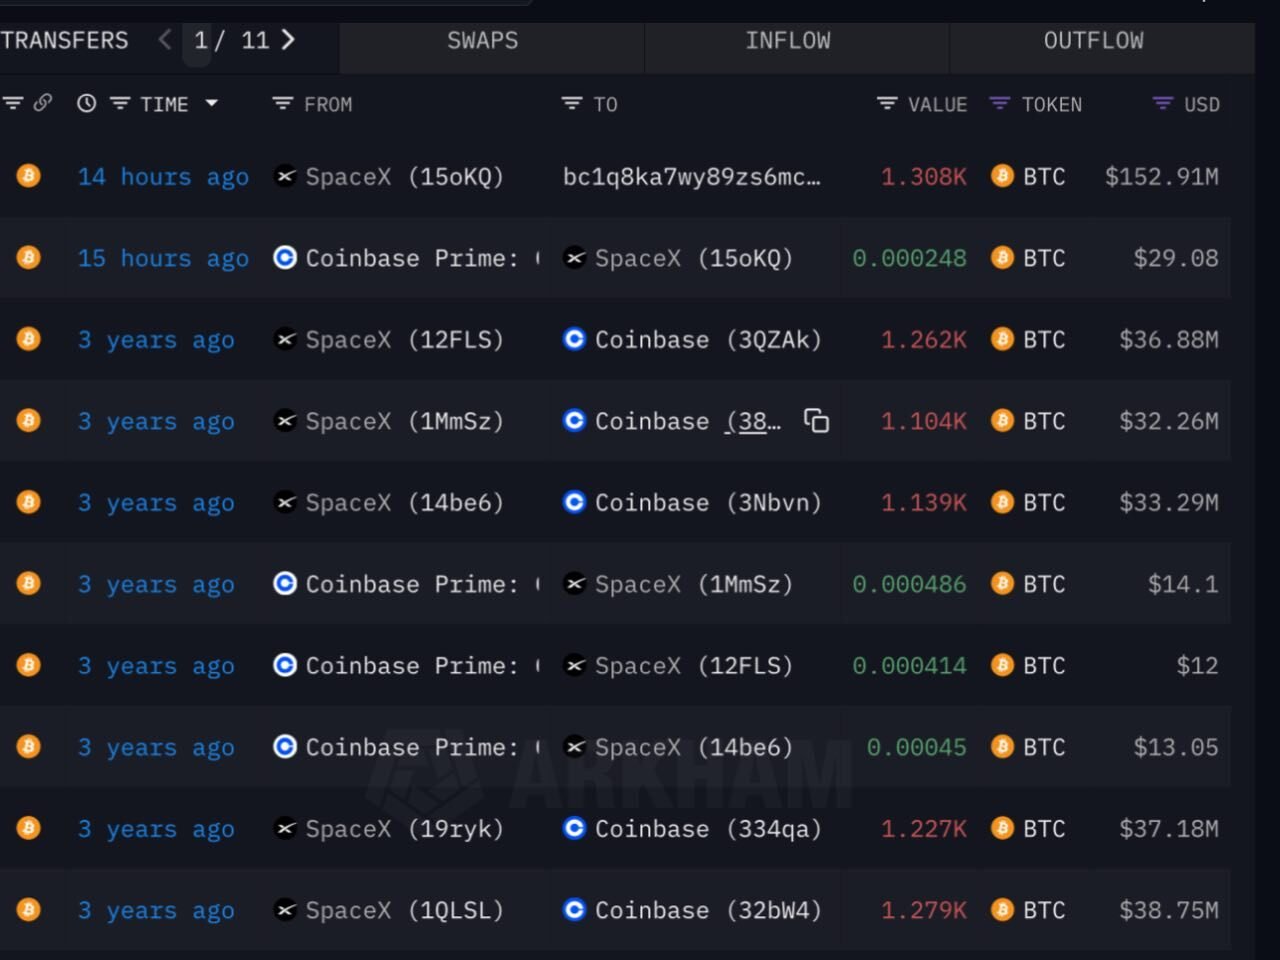
Task: Select value 1.279K
Action: 924,910
